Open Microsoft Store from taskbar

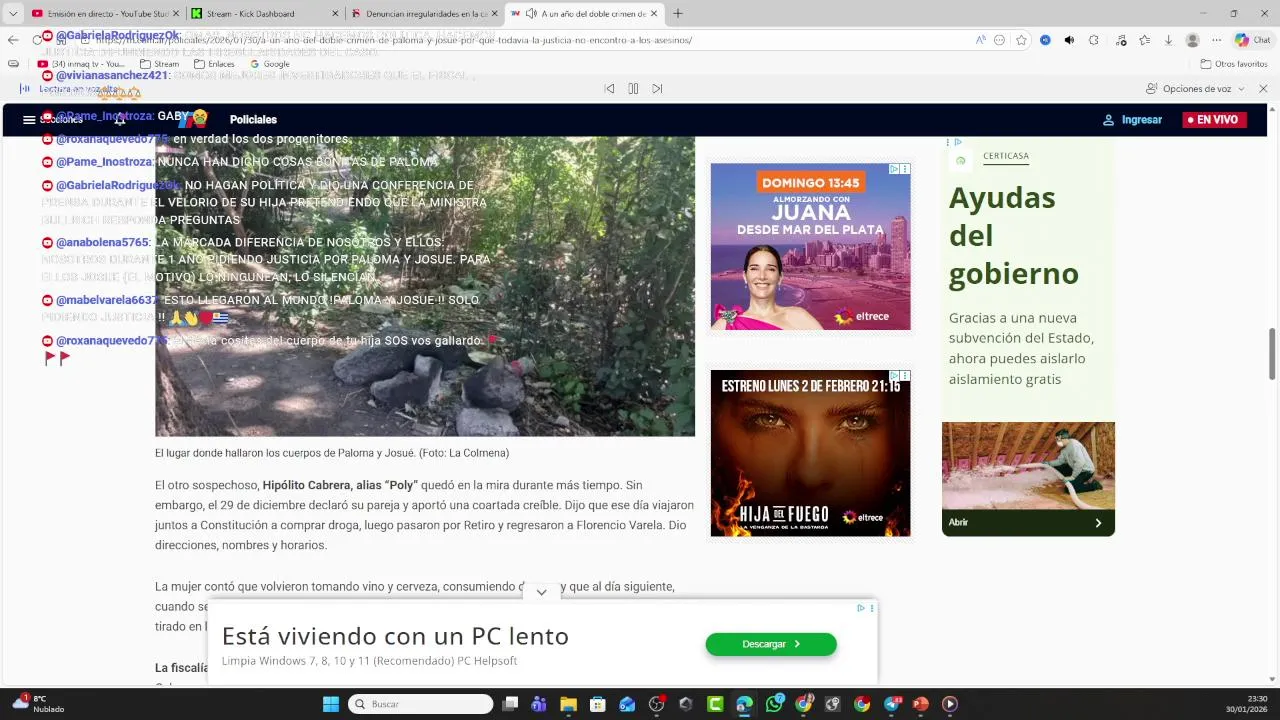(598, 704)
